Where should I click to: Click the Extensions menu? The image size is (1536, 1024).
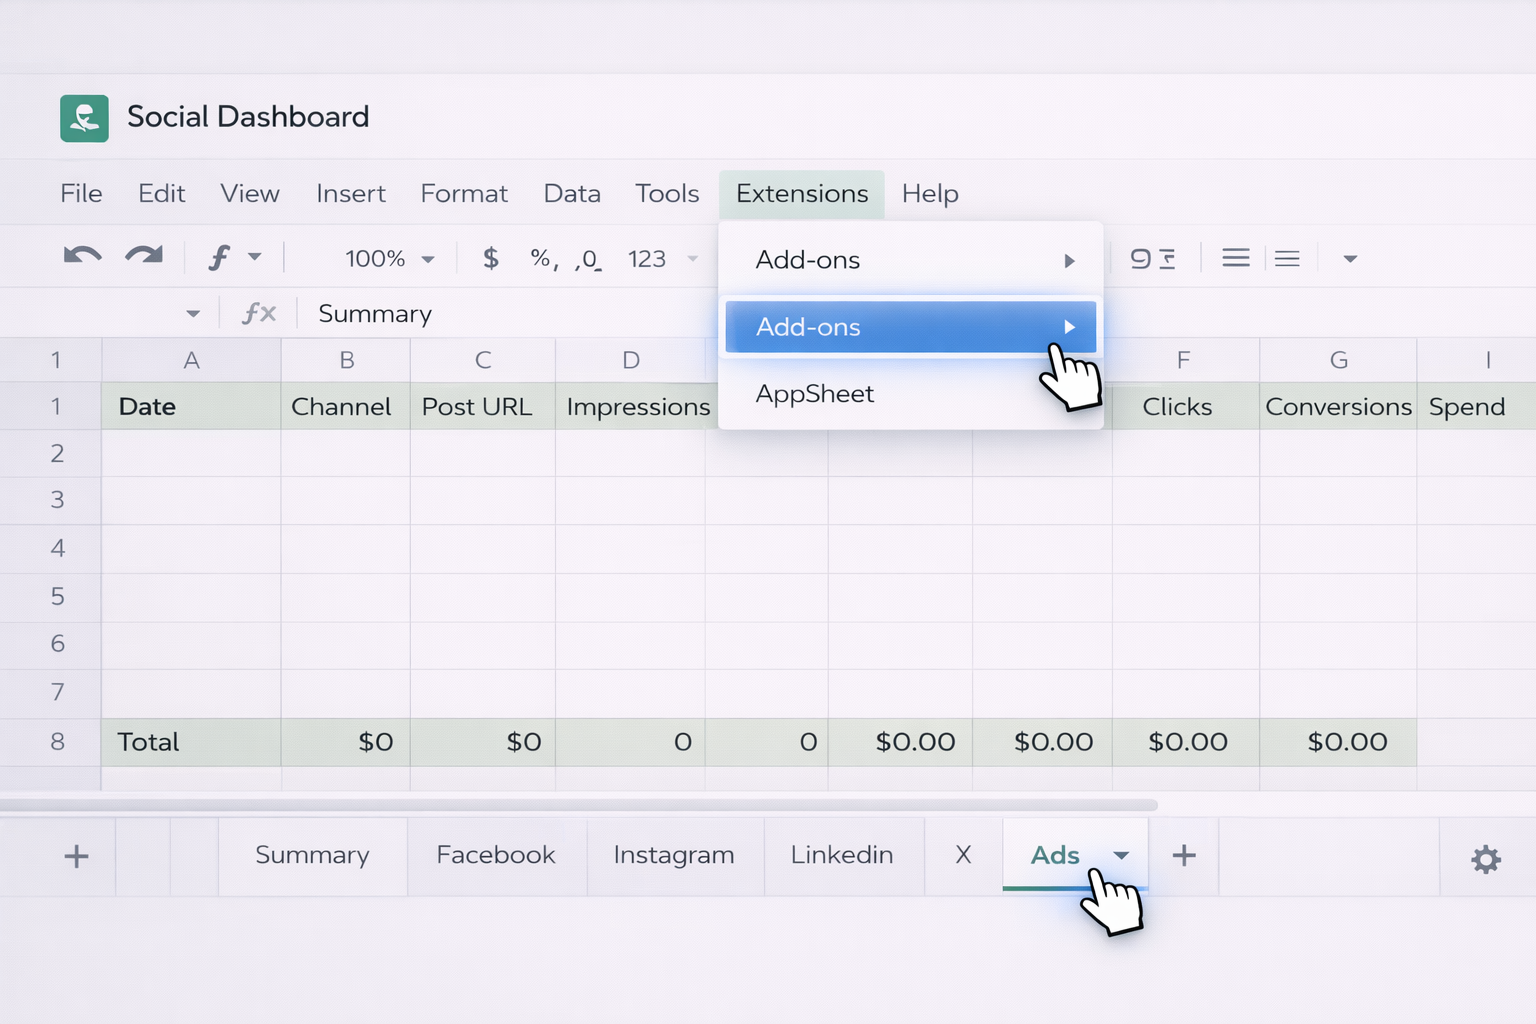click(x=802, y=194)
